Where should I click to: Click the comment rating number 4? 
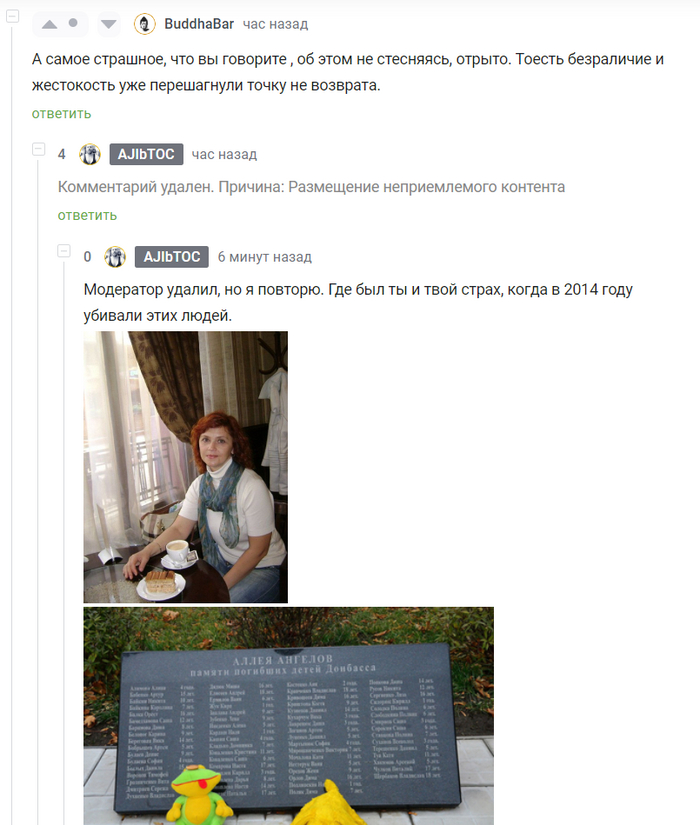(62, 154)
